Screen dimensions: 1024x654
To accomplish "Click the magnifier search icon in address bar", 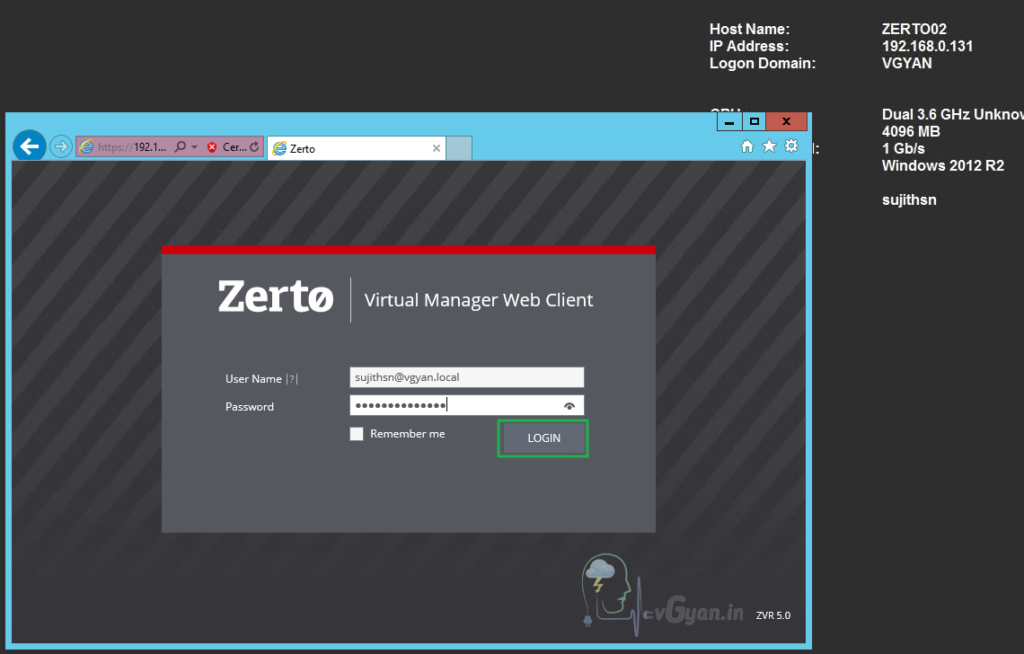I will coord(179,145).
